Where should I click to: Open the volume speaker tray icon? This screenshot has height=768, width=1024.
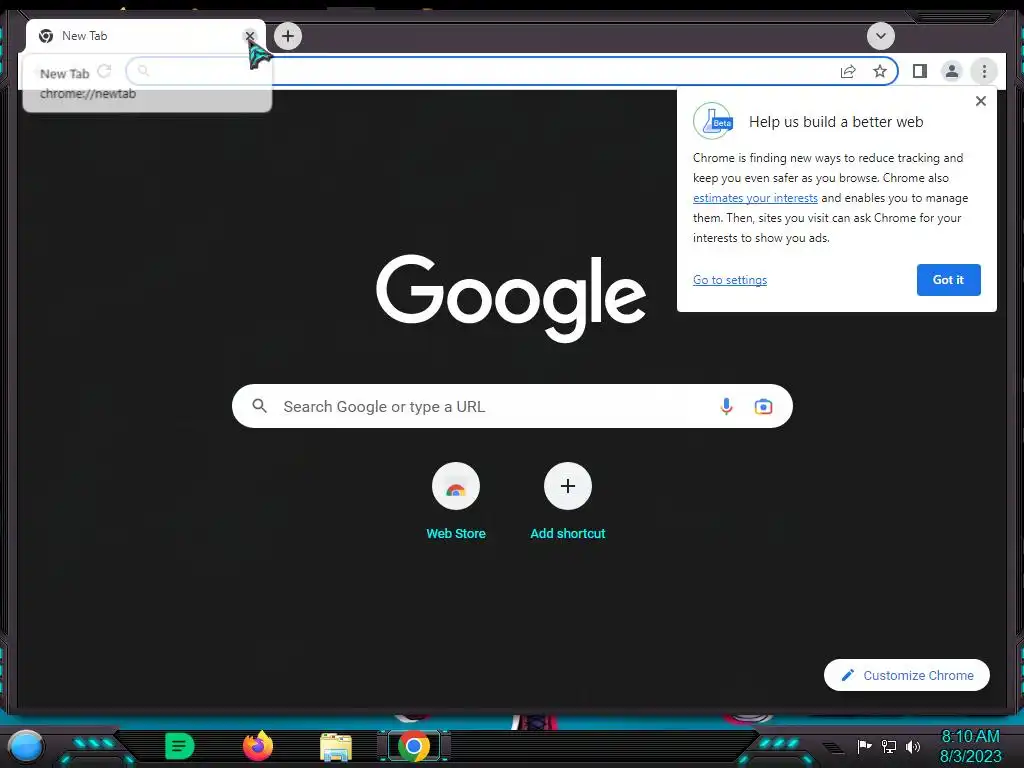point(912,746)
